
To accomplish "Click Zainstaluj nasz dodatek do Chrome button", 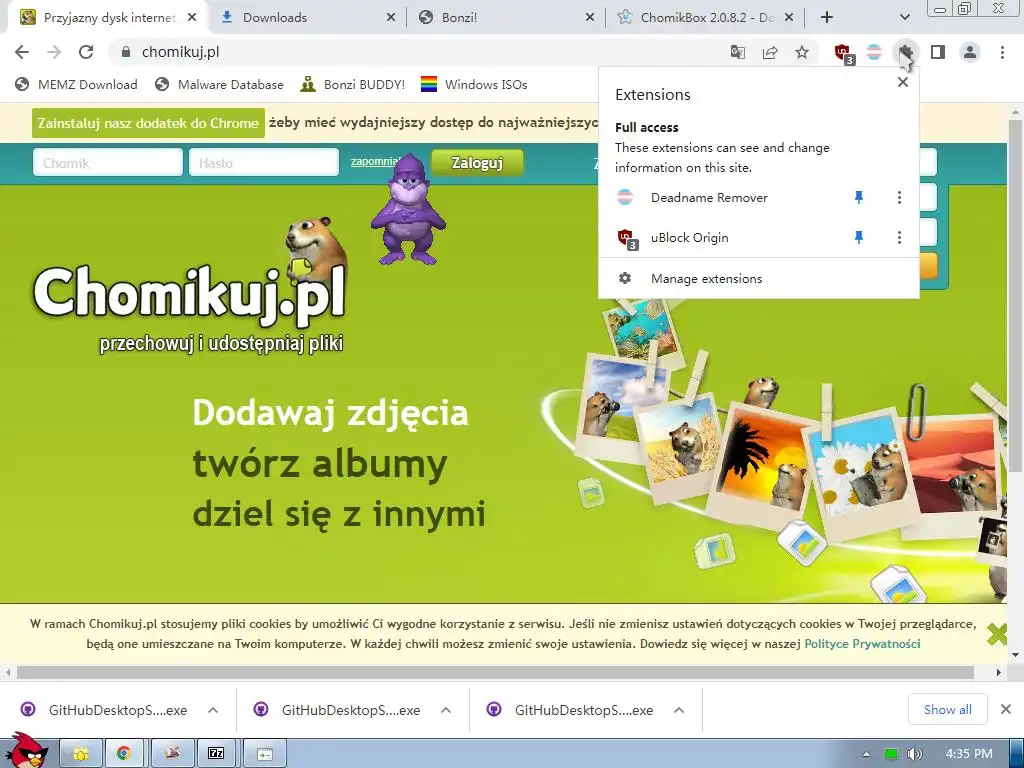I will (x=148, y=123).
